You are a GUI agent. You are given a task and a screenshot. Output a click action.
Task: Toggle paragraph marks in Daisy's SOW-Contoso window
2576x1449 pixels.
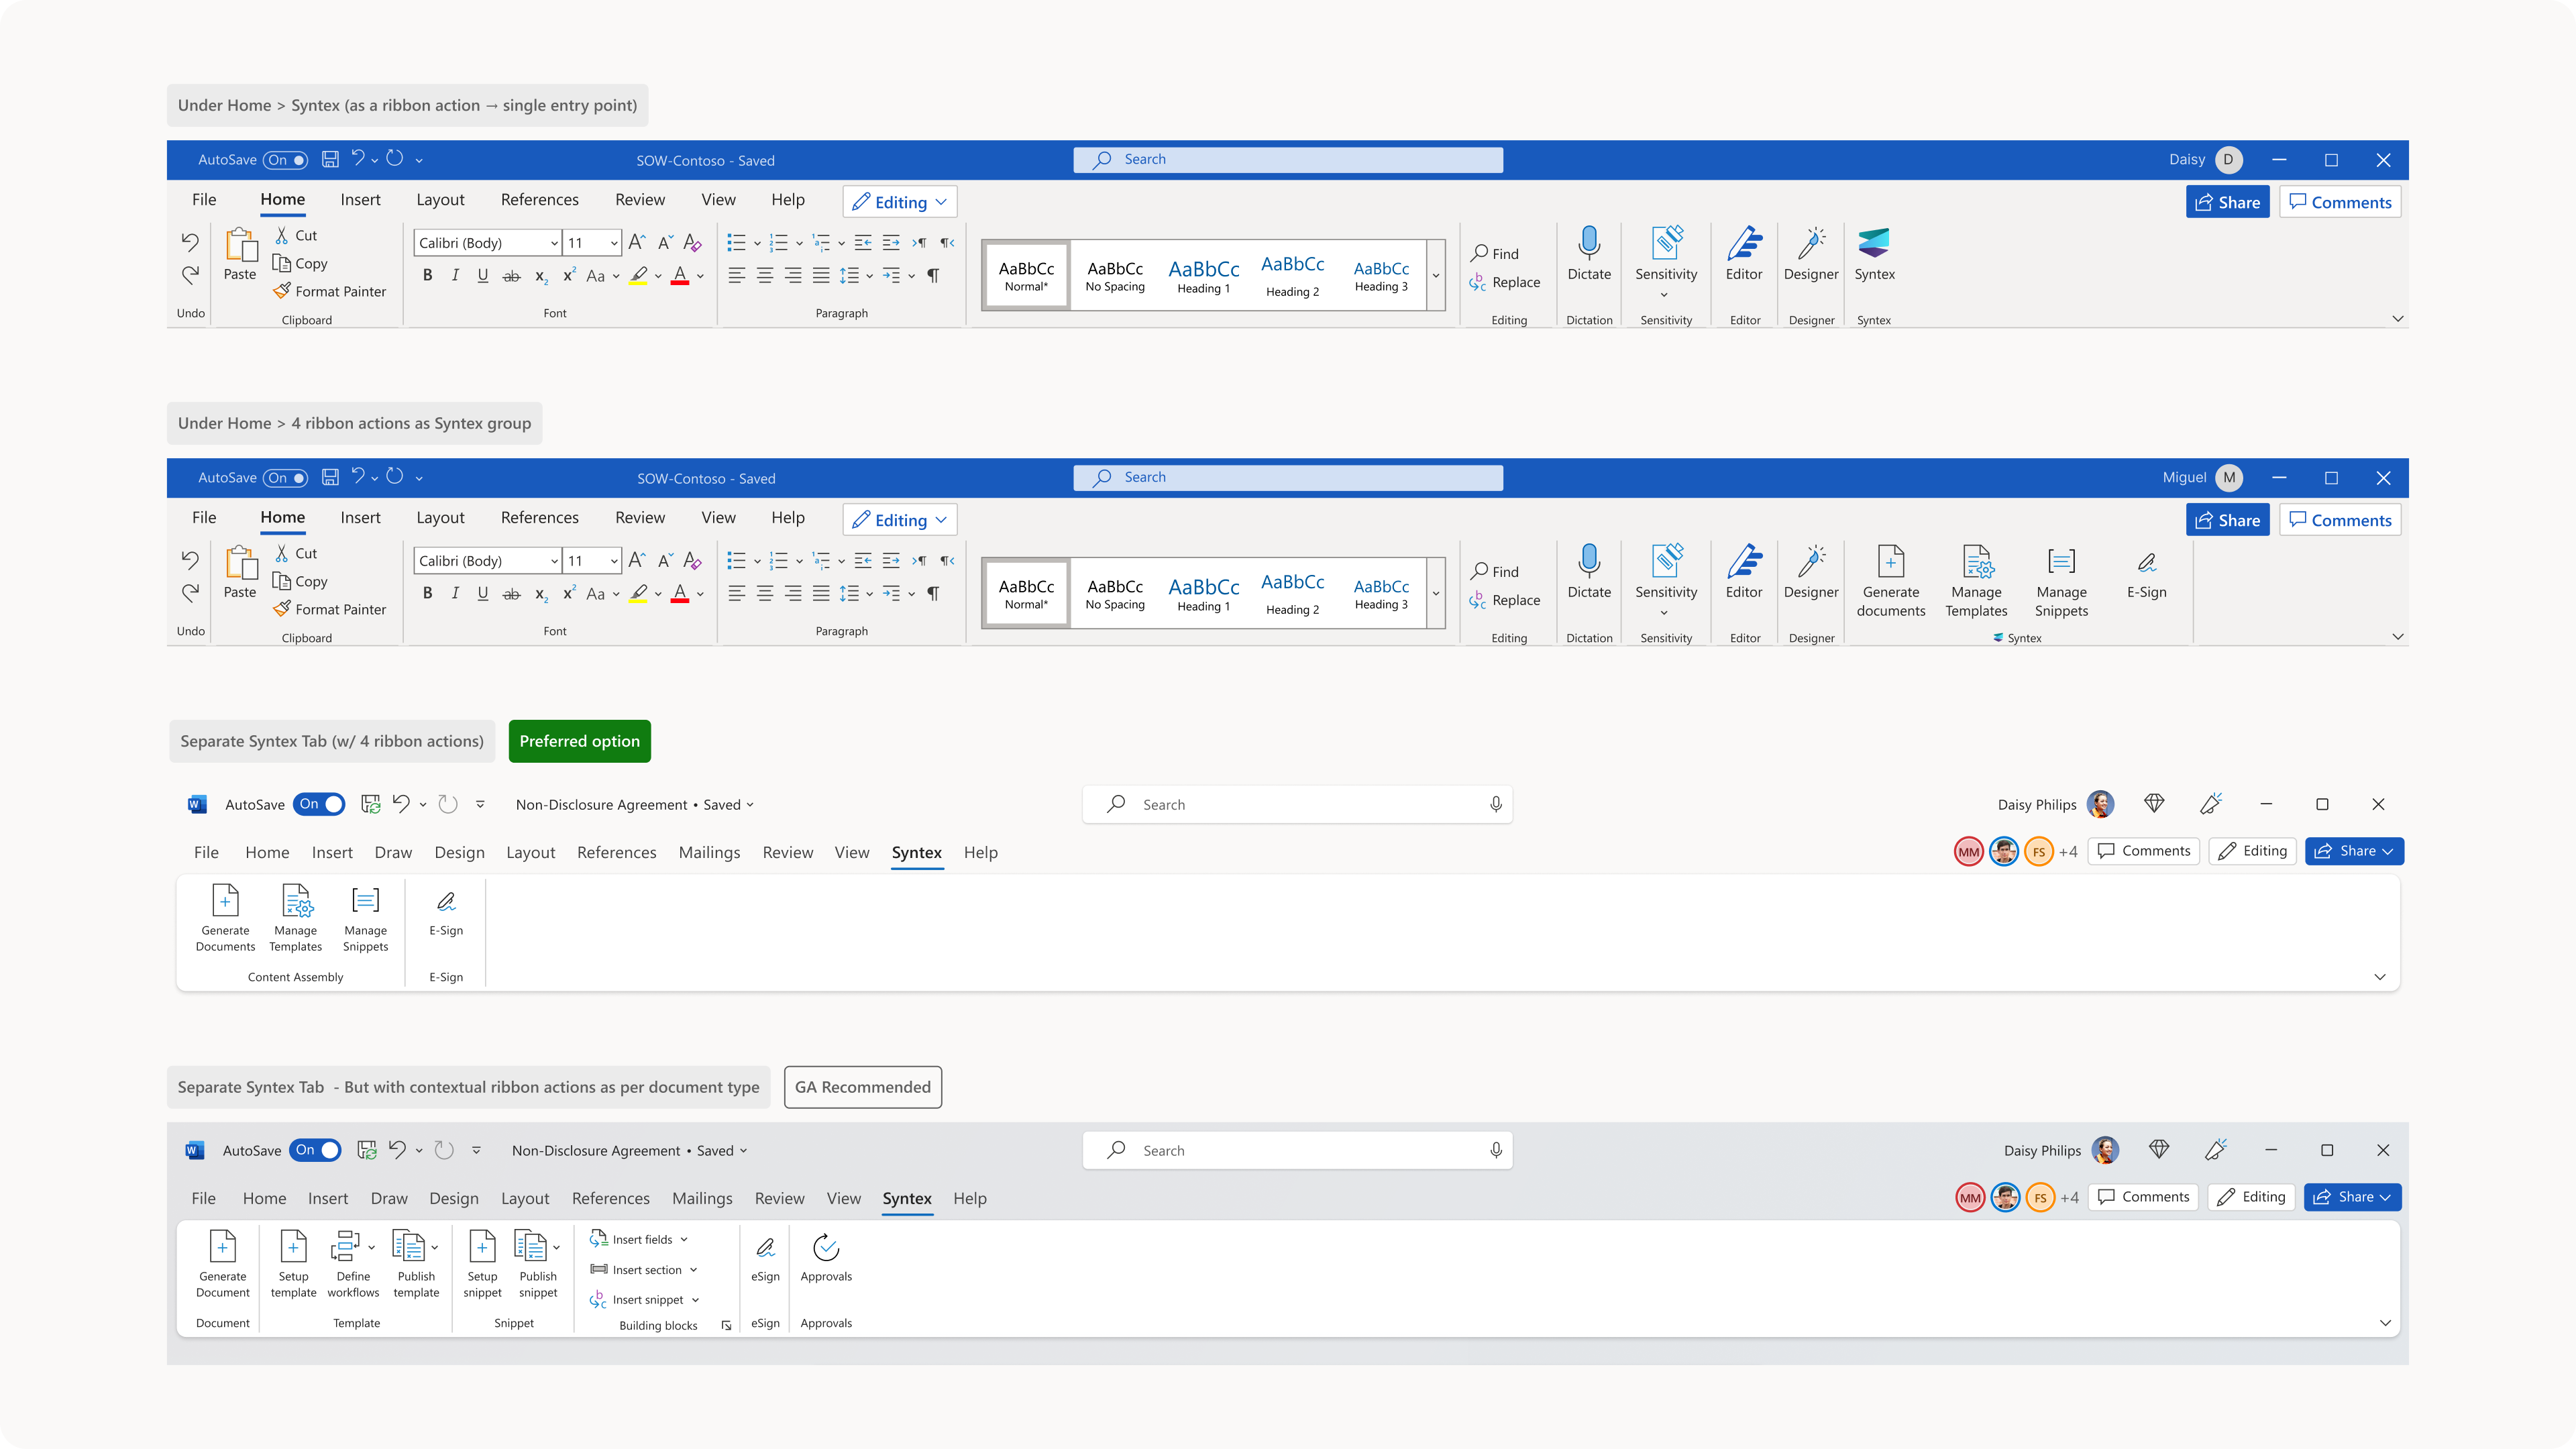933,275
